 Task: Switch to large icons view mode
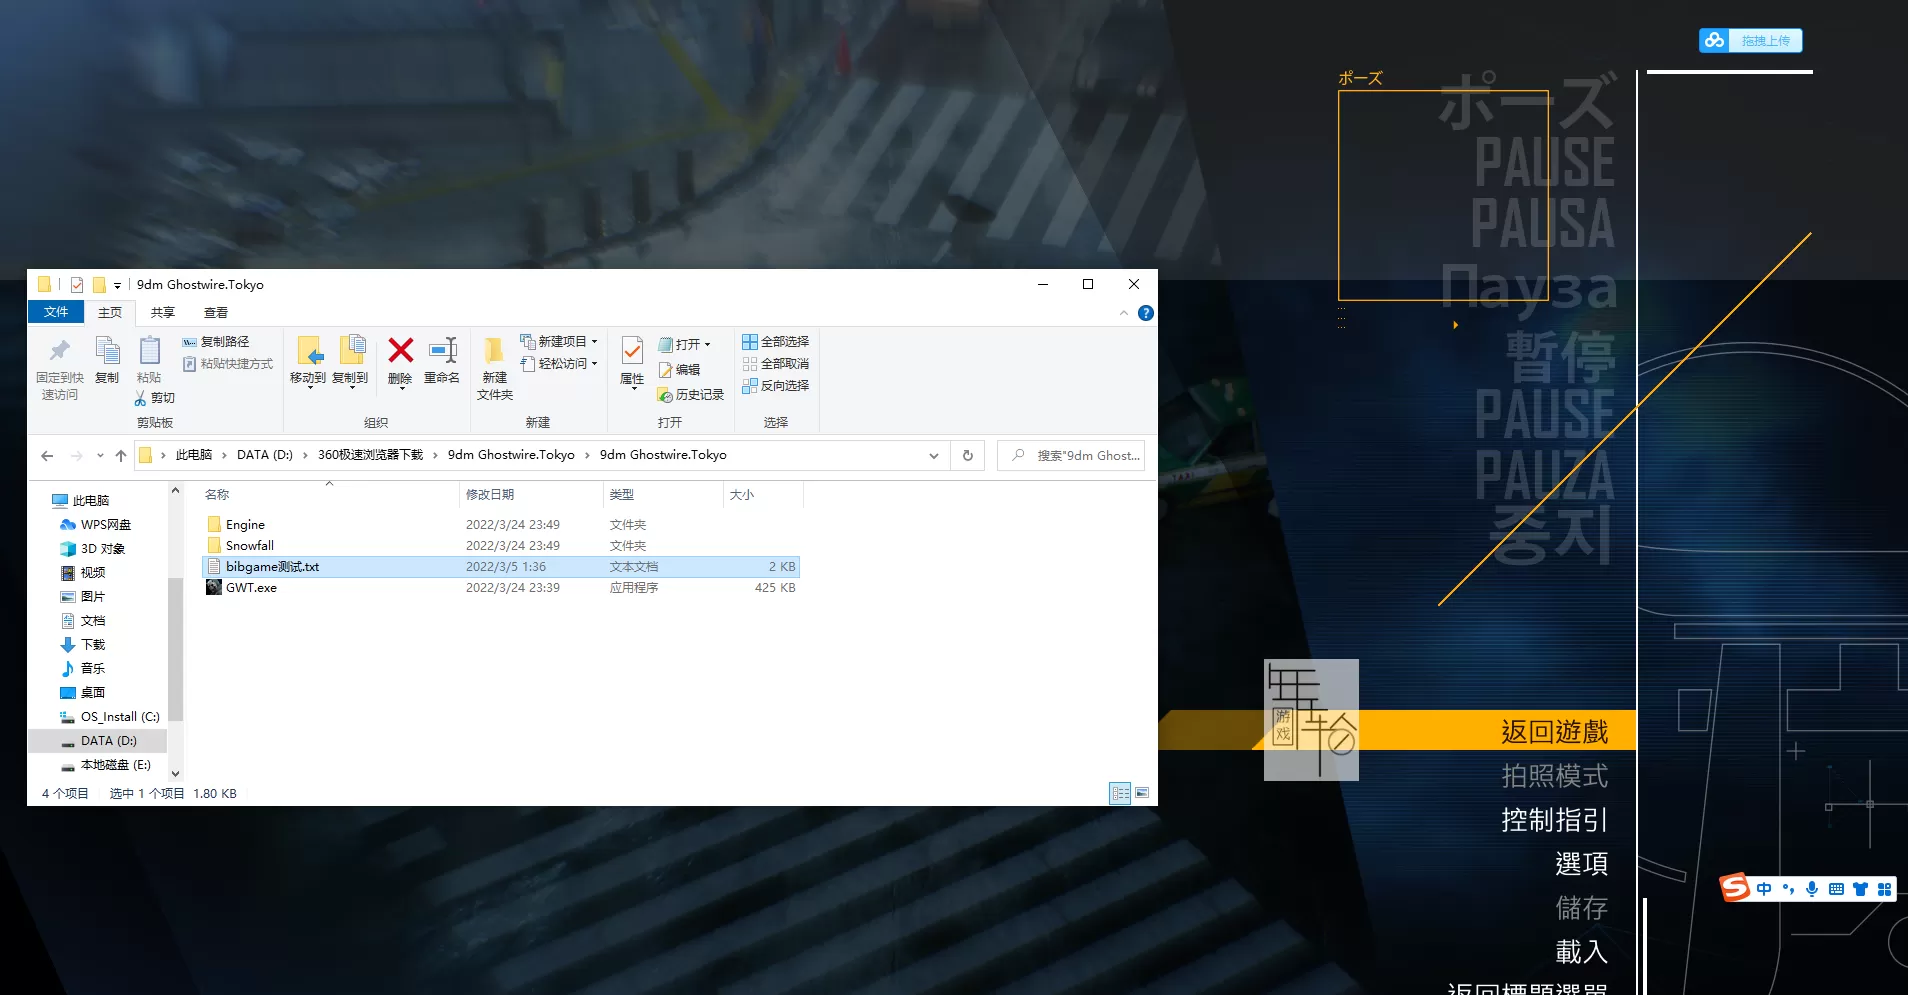(x=1142, y=793)
